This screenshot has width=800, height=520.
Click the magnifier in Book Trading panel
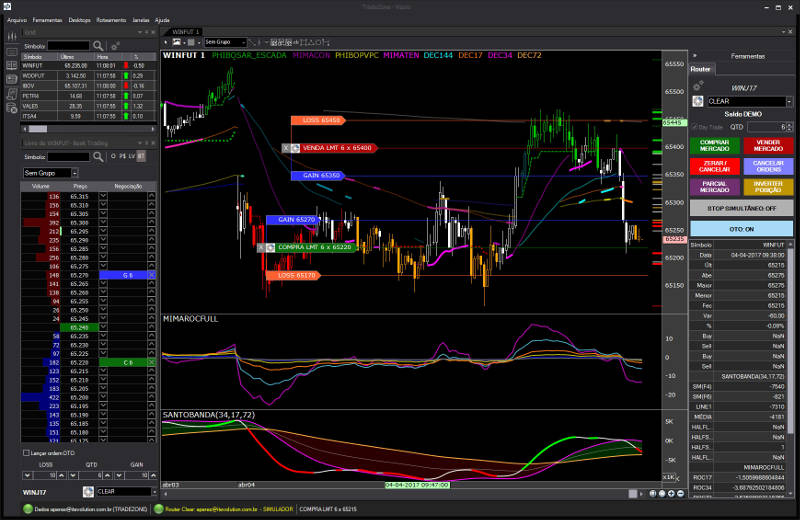click(x=97, y=157)
